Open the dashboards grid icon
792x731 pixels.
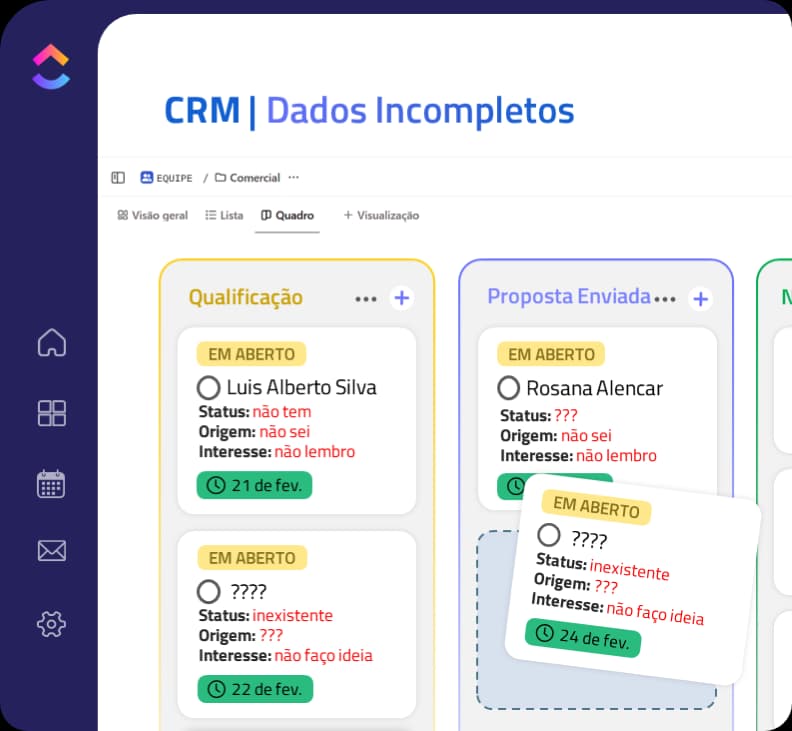click(x=51, y=413)
